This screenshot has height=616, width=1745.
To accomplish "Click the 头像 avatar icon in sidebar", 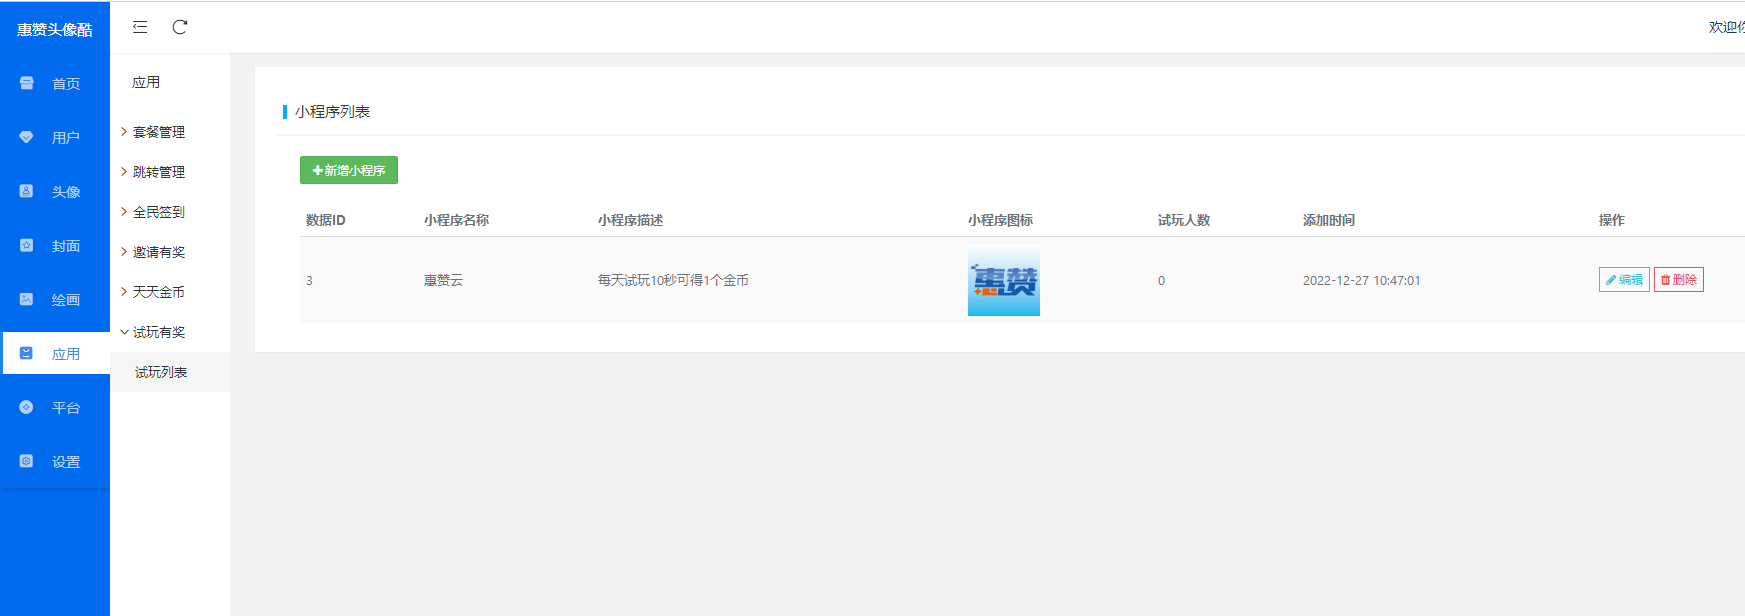I will [x=27, y=191].
